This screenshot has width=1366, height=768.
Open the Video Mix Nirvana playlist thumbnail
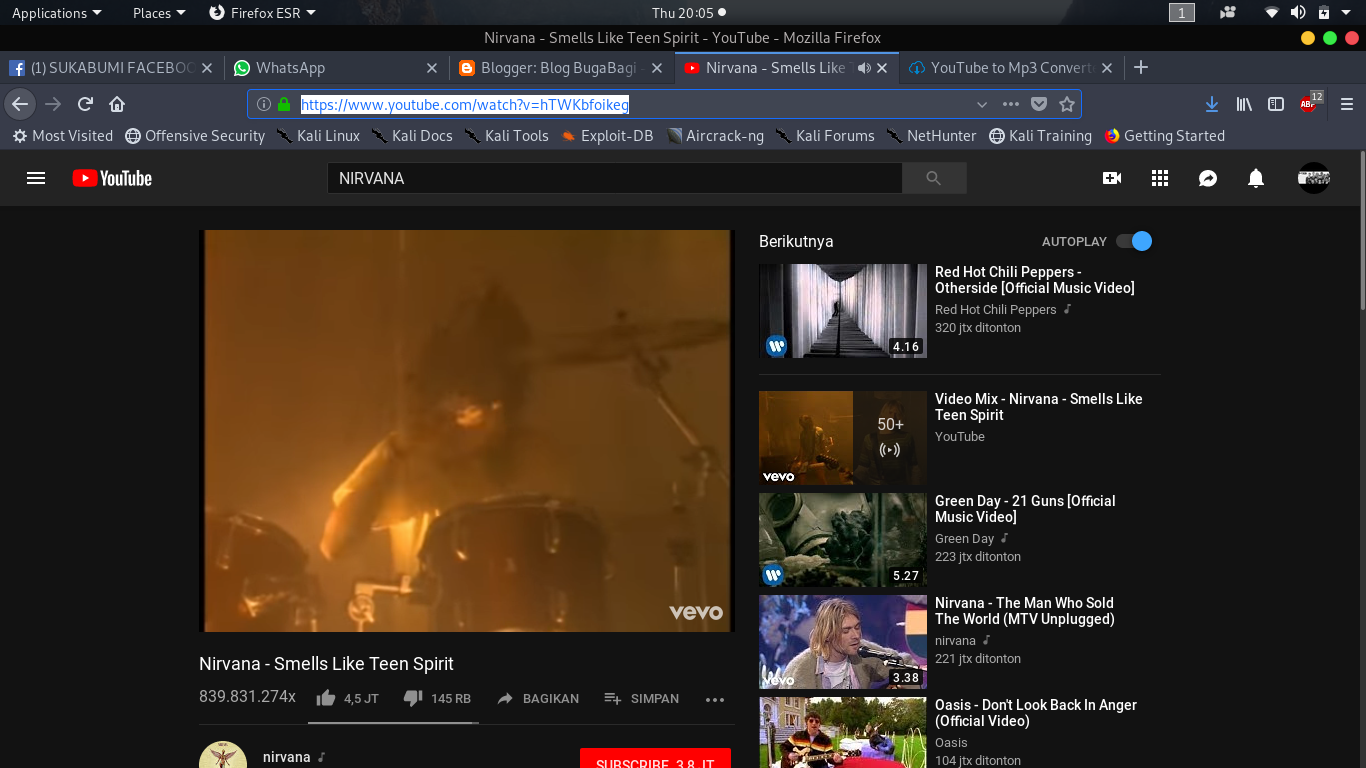[843, 438]
